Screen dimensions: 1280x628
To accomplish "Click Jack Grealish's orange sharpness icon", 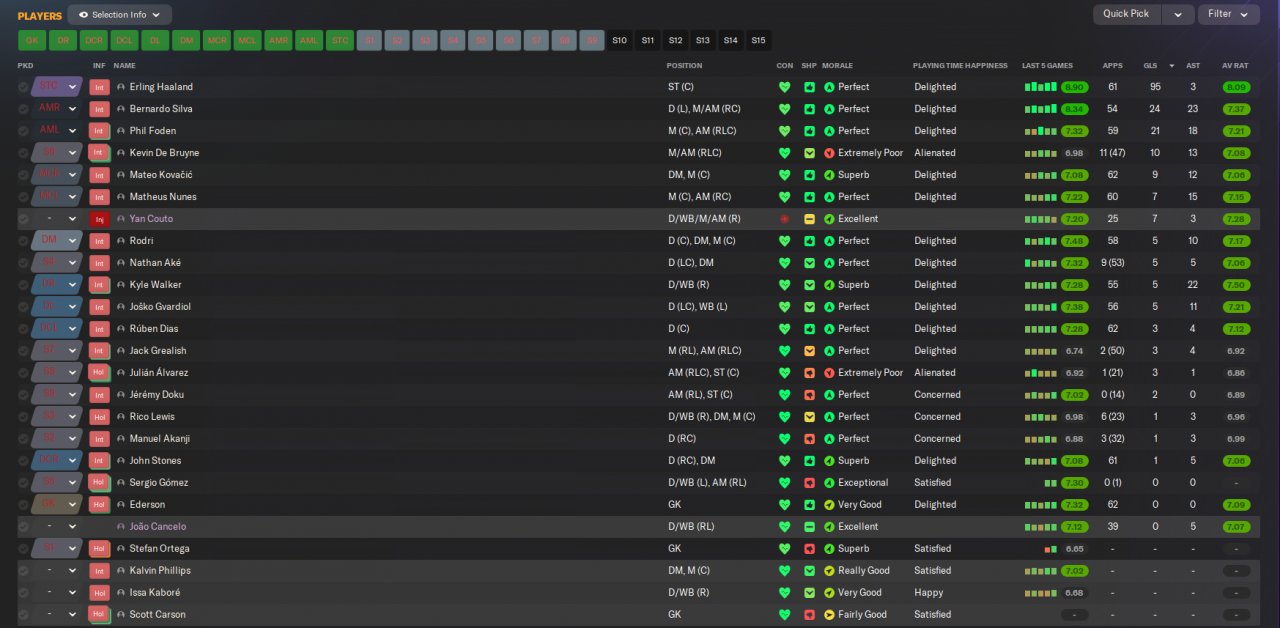I will (809, 351).
